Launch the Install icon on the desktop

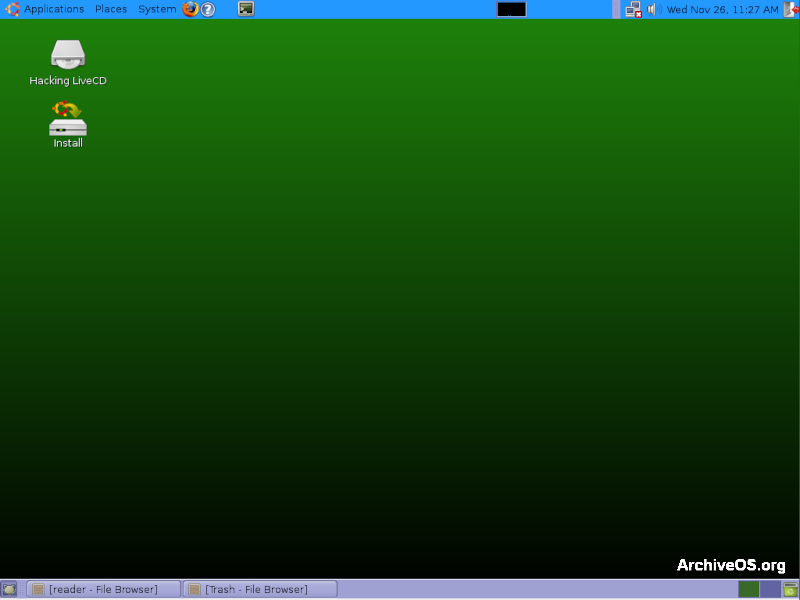click(x=67, y=120)
